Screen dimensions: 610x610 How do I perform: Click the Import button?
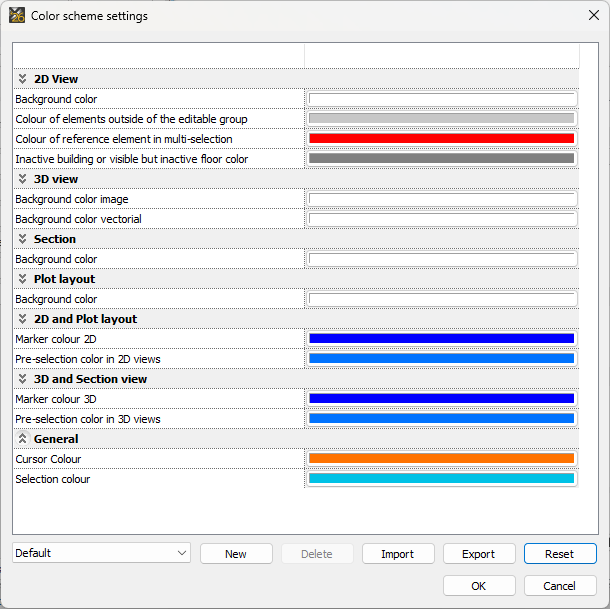point(398,554)
